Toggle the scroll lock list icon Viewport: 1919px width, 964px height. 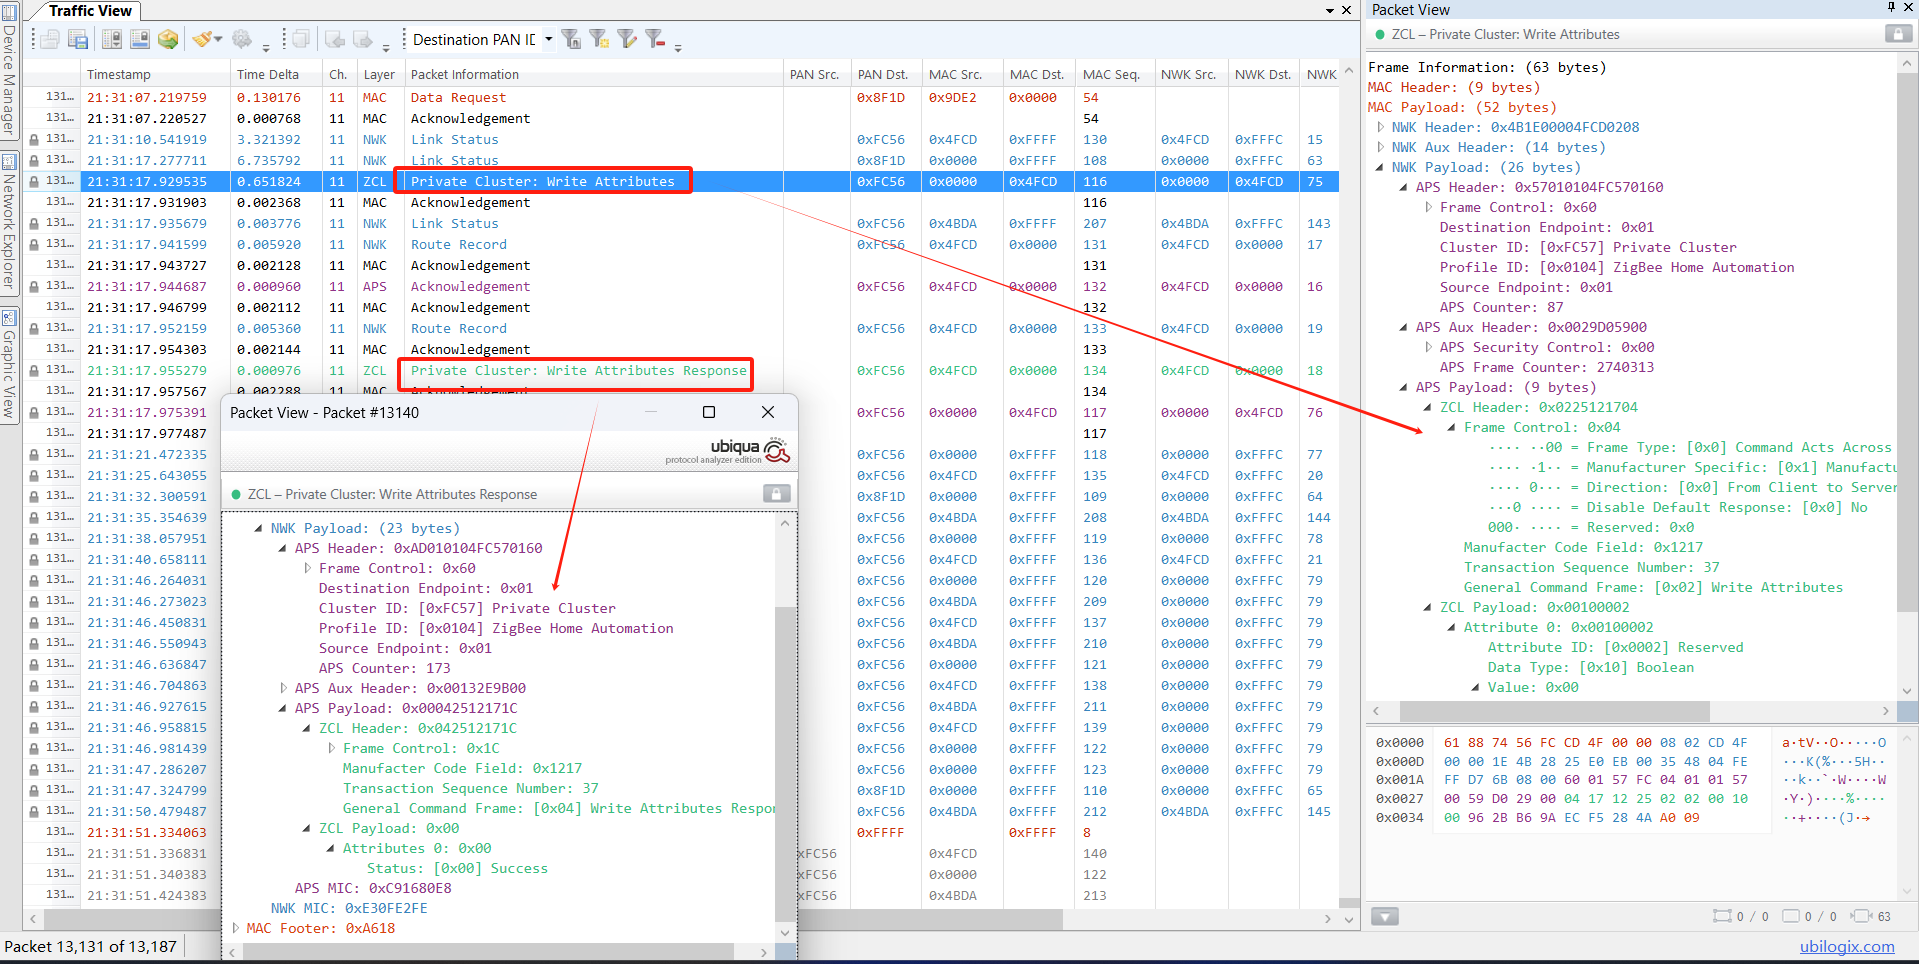tap(112, 39)
